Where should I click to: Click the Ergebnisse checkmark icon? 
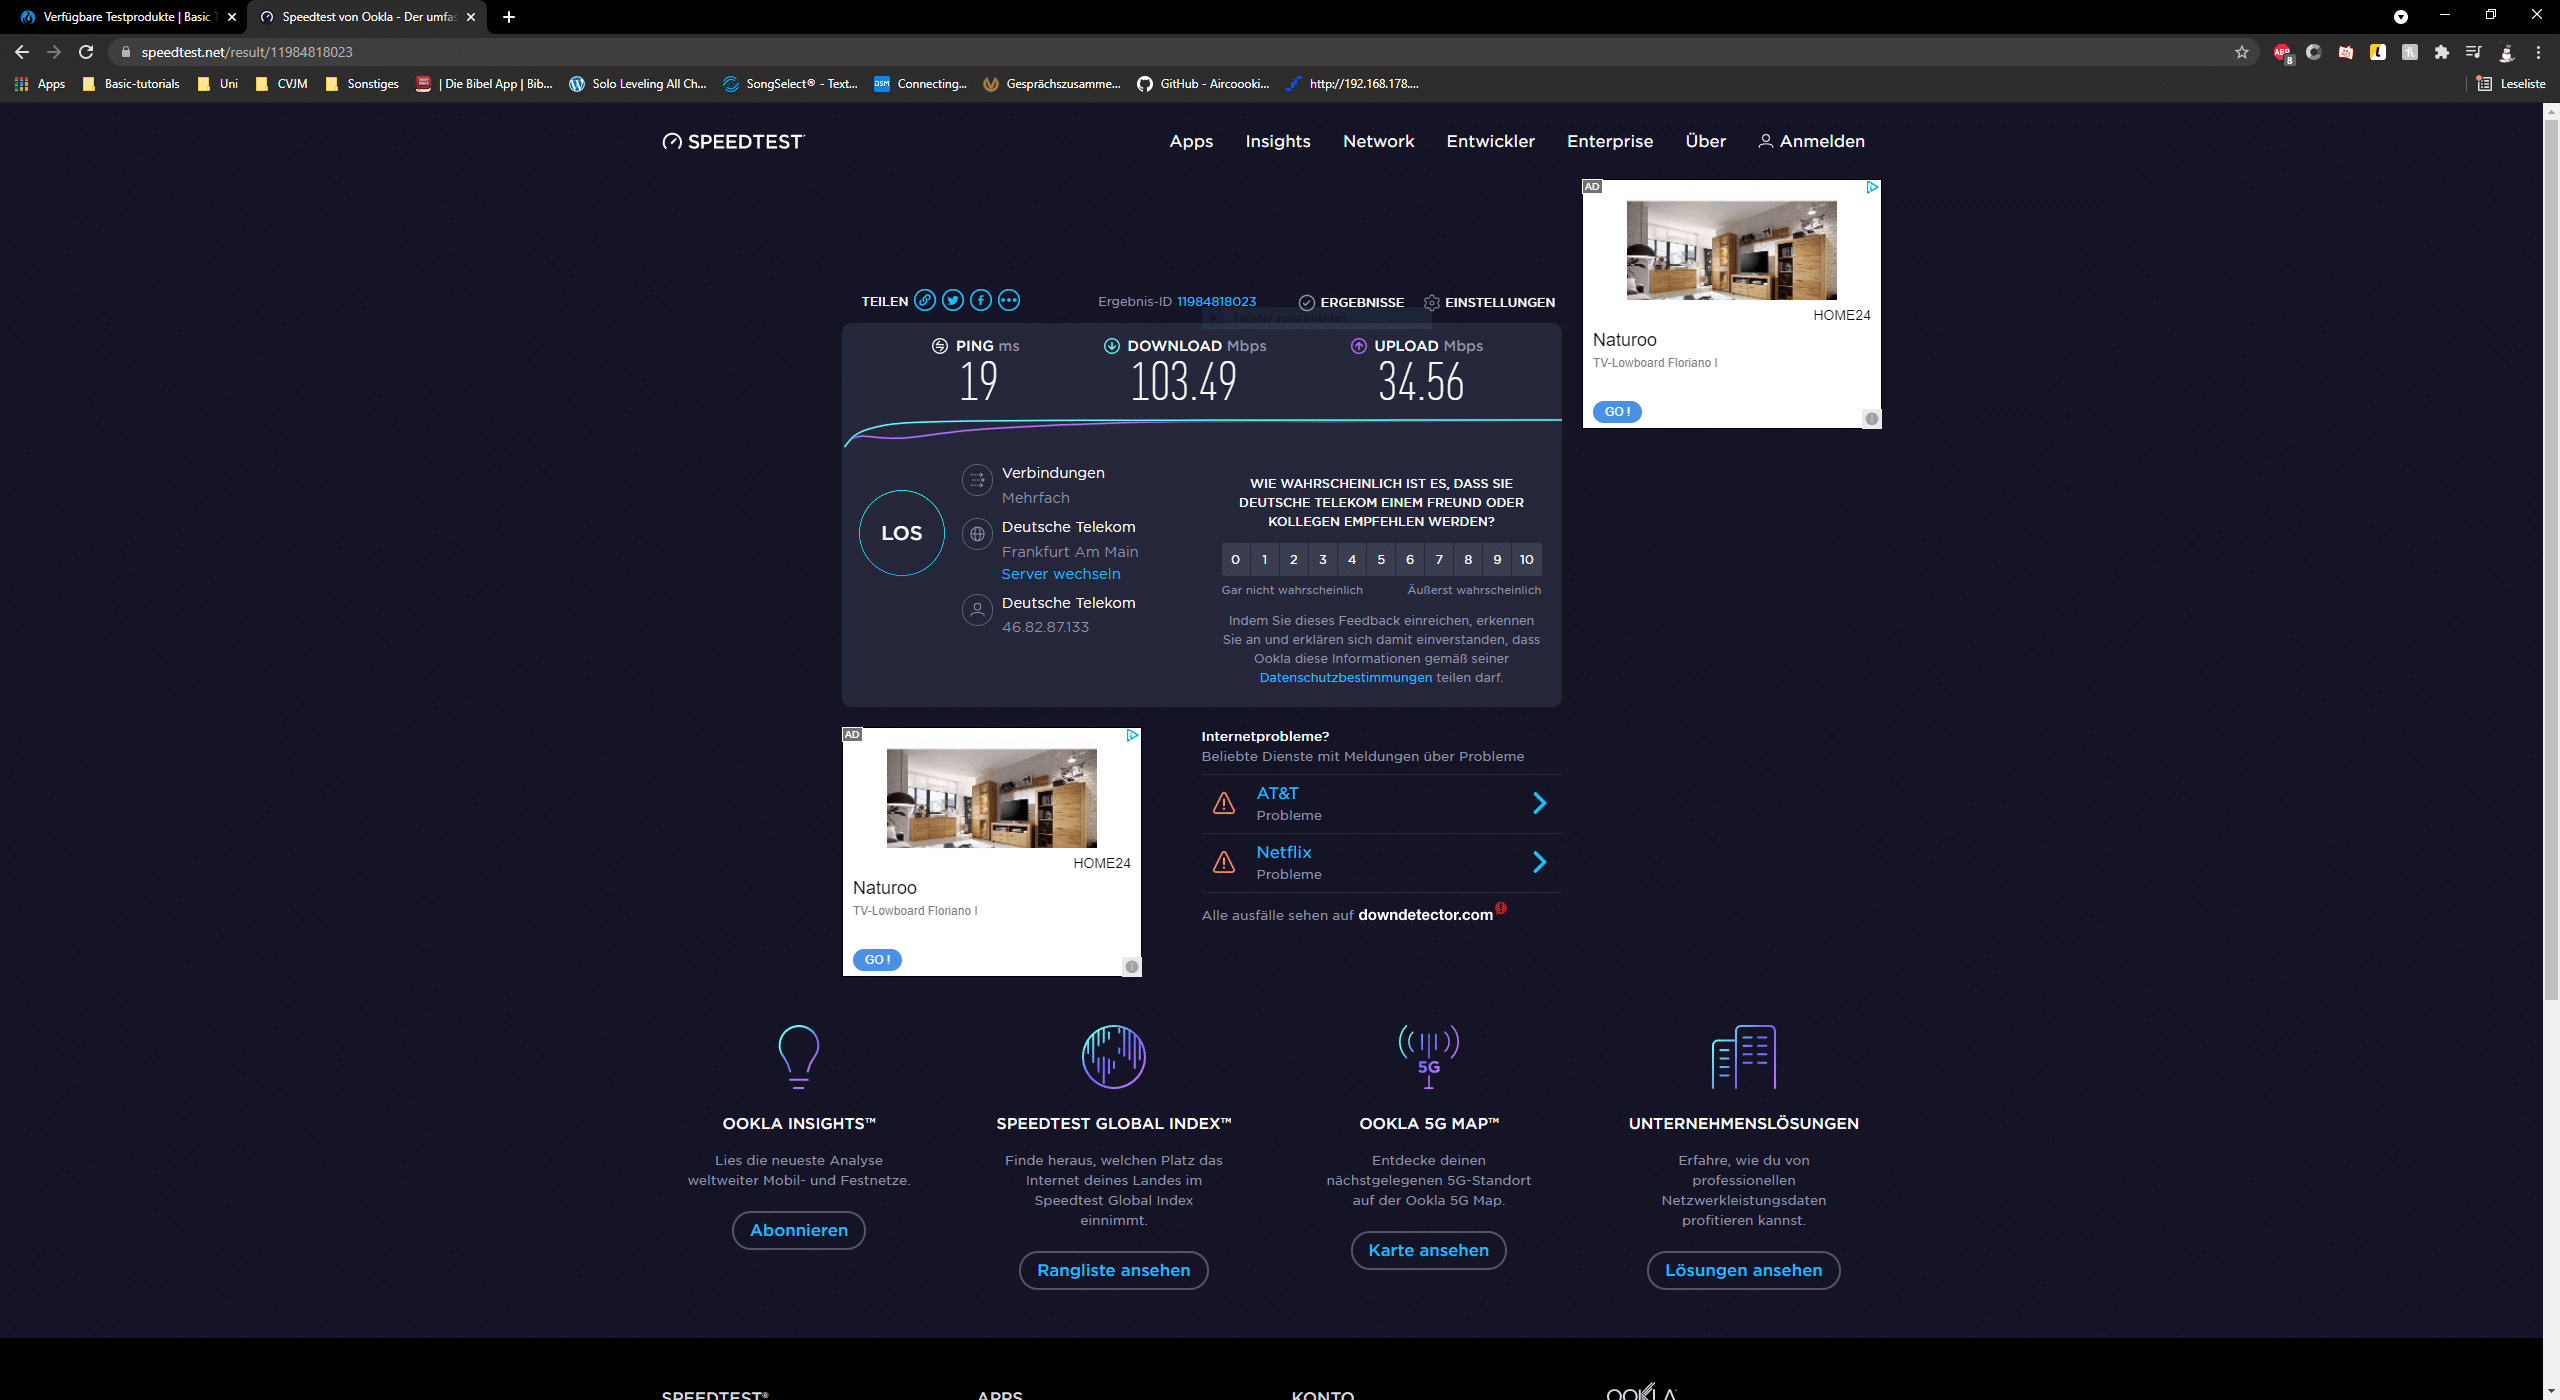tap(1306, 303)
